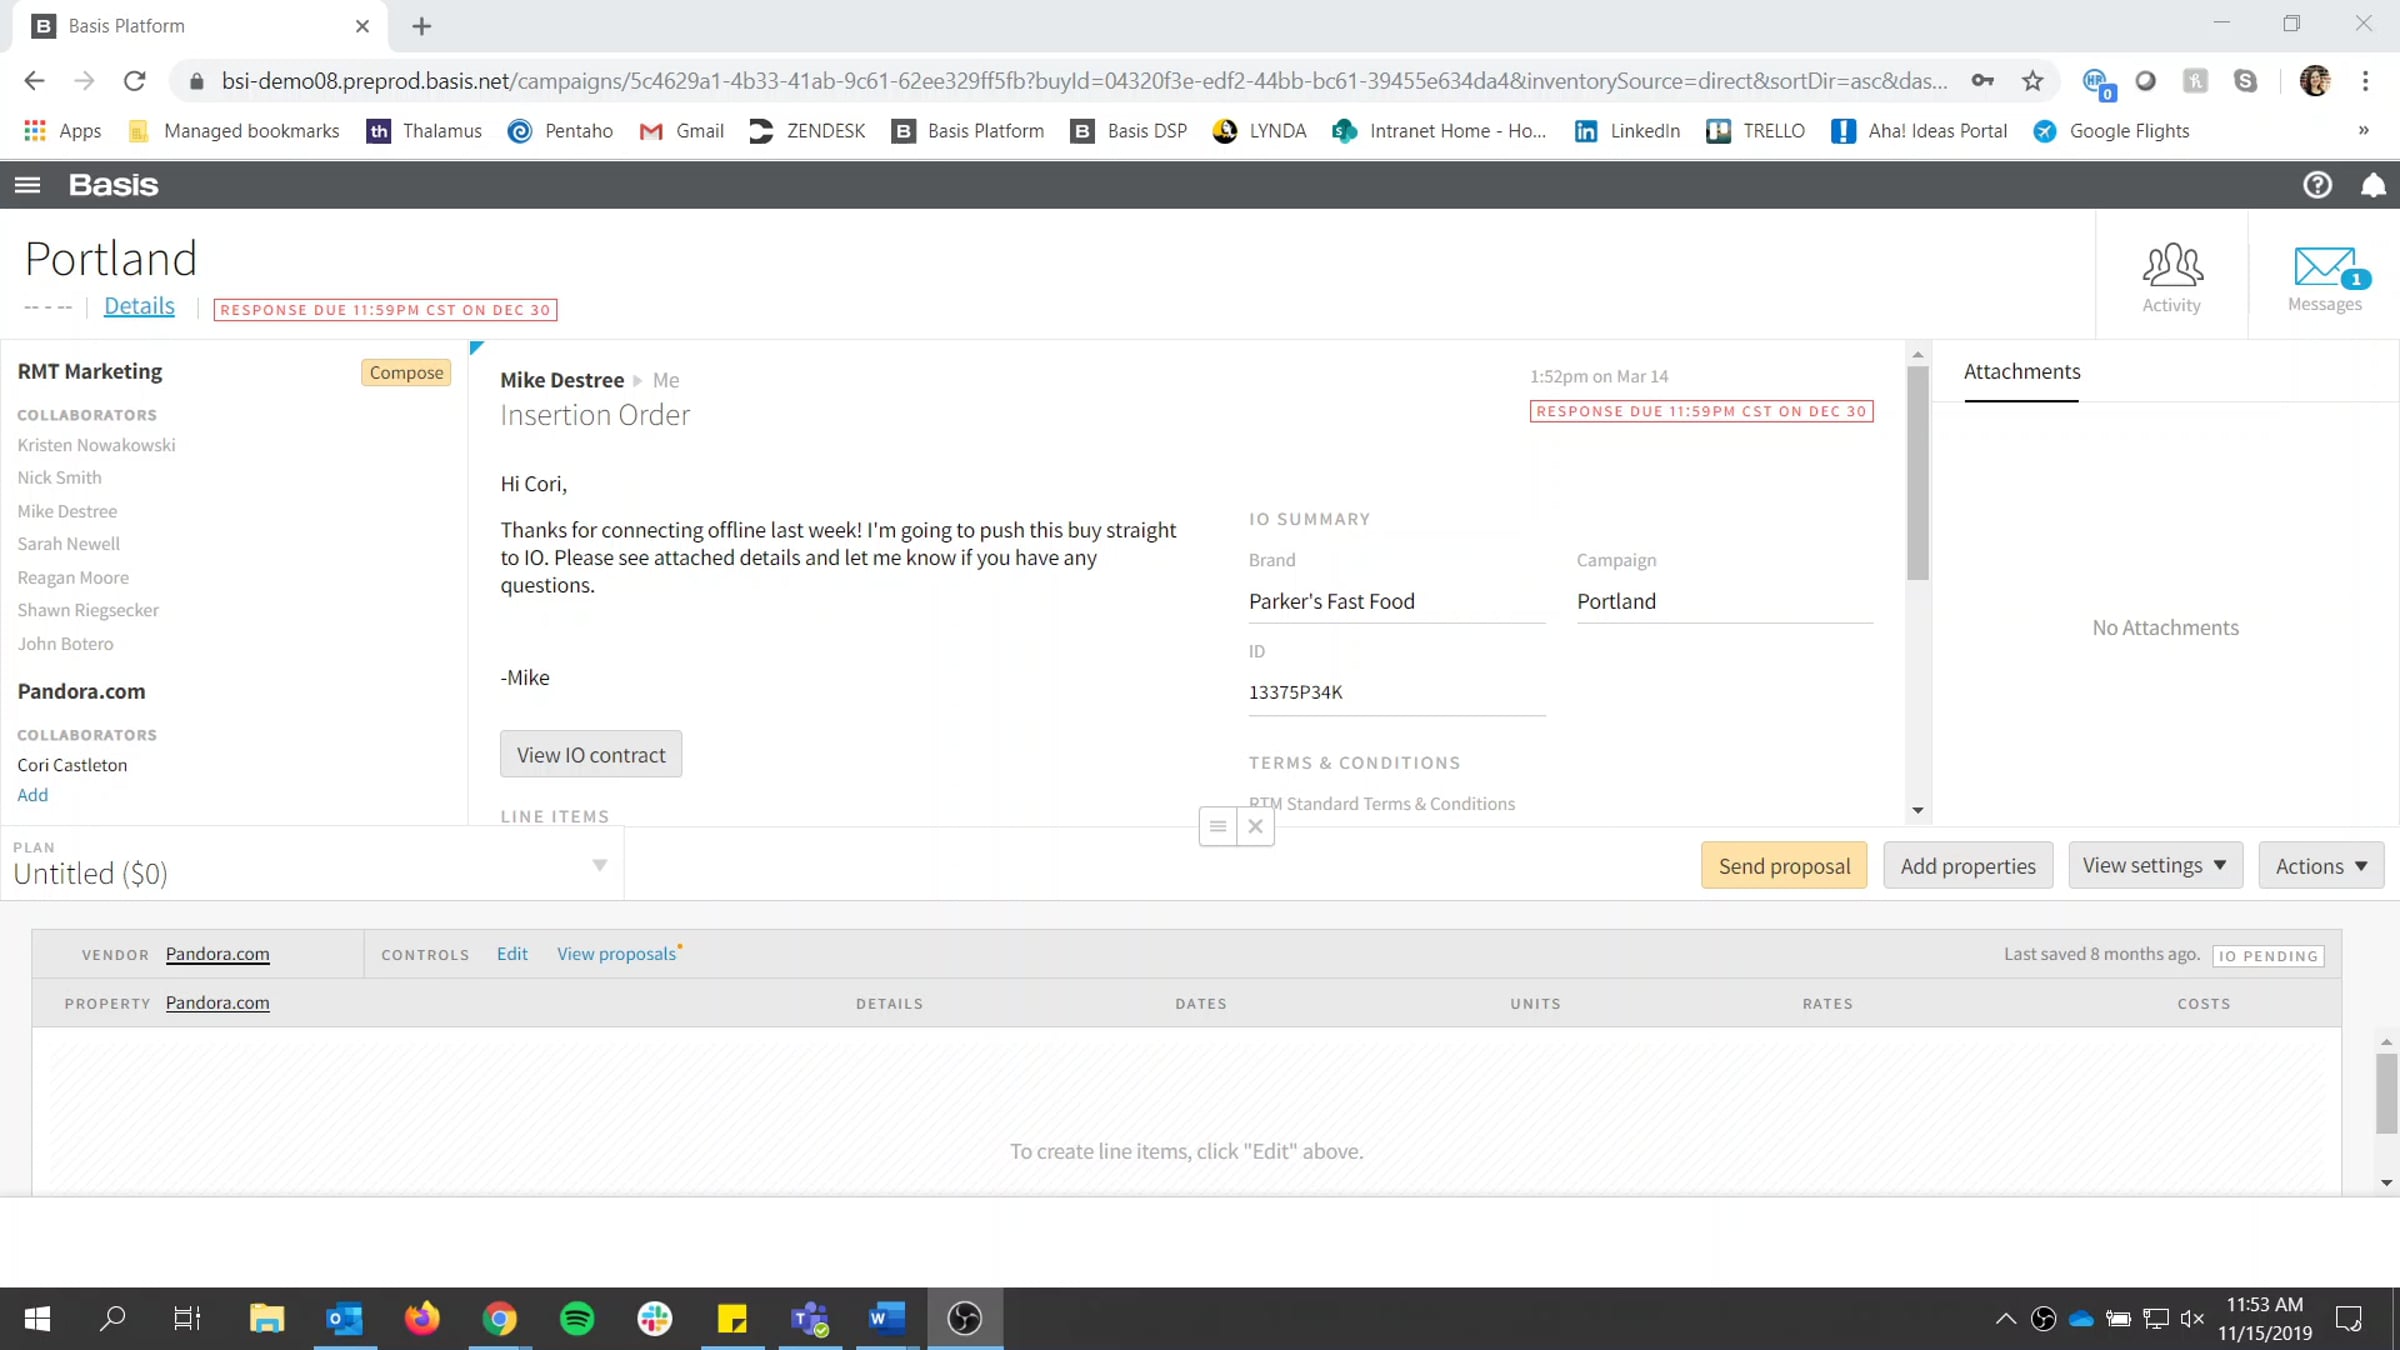2400x1350 pixels.
Task: Open the Details link under Portland
Action: 139,306
